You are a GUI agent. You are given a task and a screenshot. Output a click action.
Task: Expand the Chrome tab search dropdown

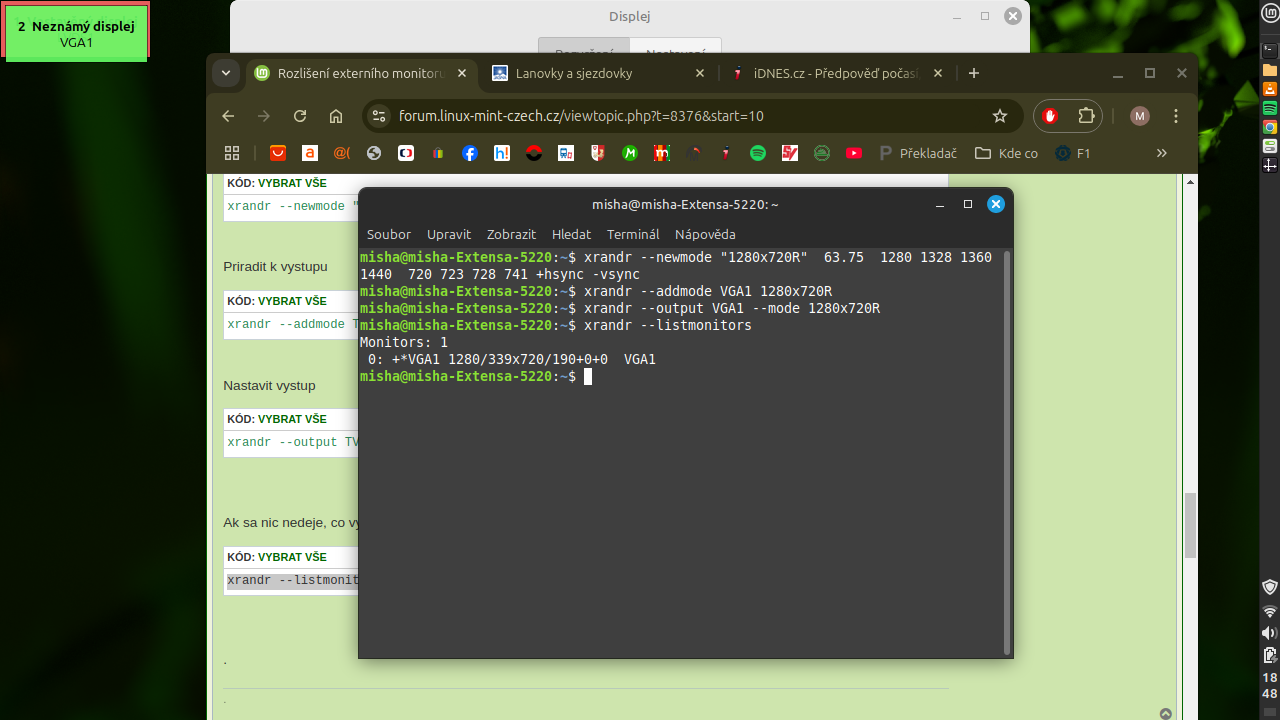(x=226, y=73)
